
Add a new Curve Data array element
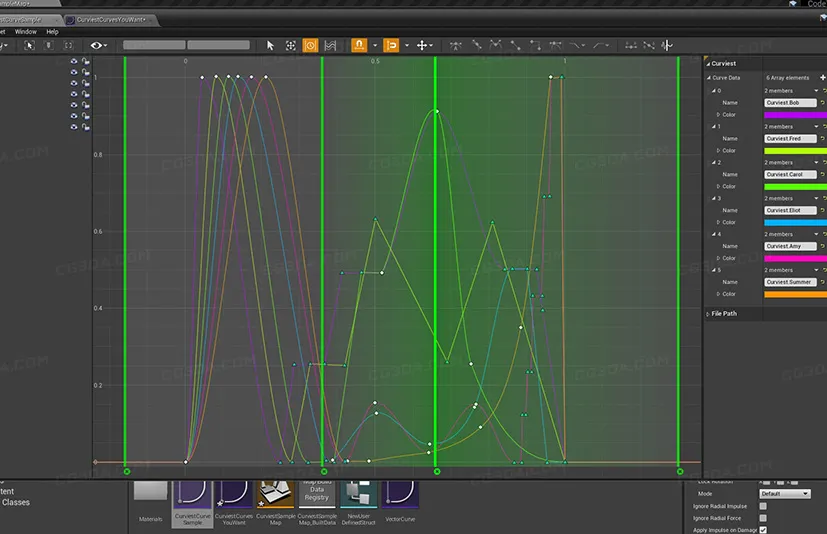(x=822, y=78)
